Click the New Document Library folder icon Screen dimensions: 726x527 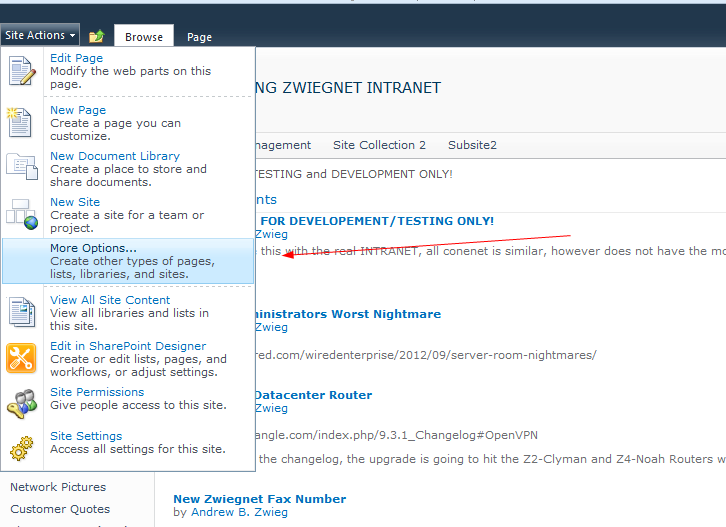22,166
